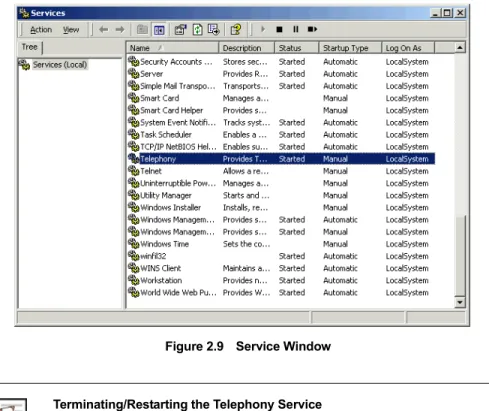489x411 pixels.
Task: Click the Simple Mail Transport service icon
Action: tap(134, 86)
